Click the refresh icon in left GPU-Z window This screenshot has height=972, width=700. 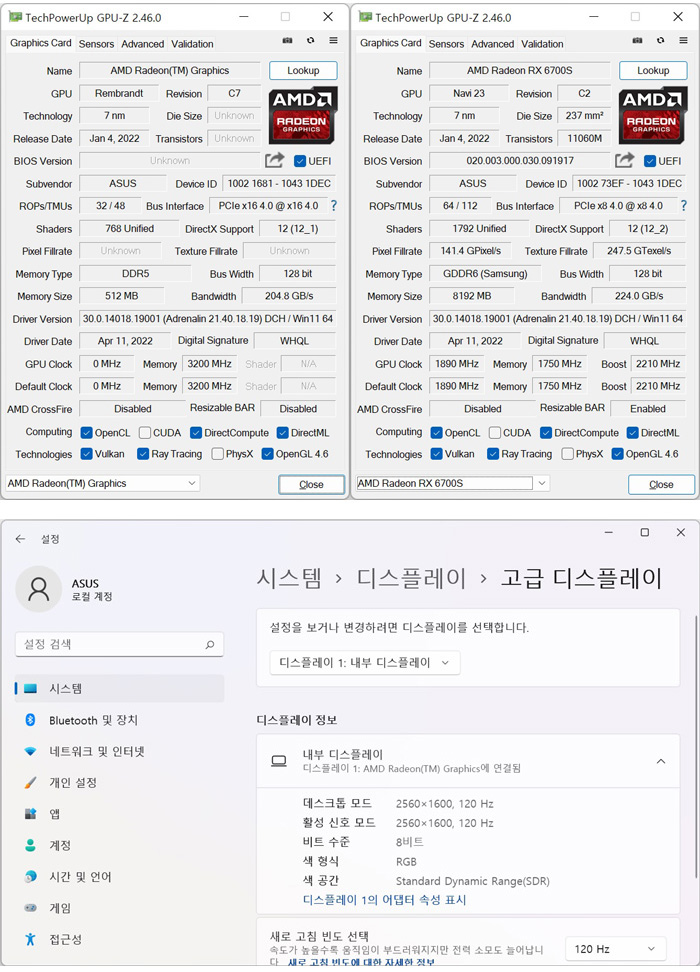[311, 40]
